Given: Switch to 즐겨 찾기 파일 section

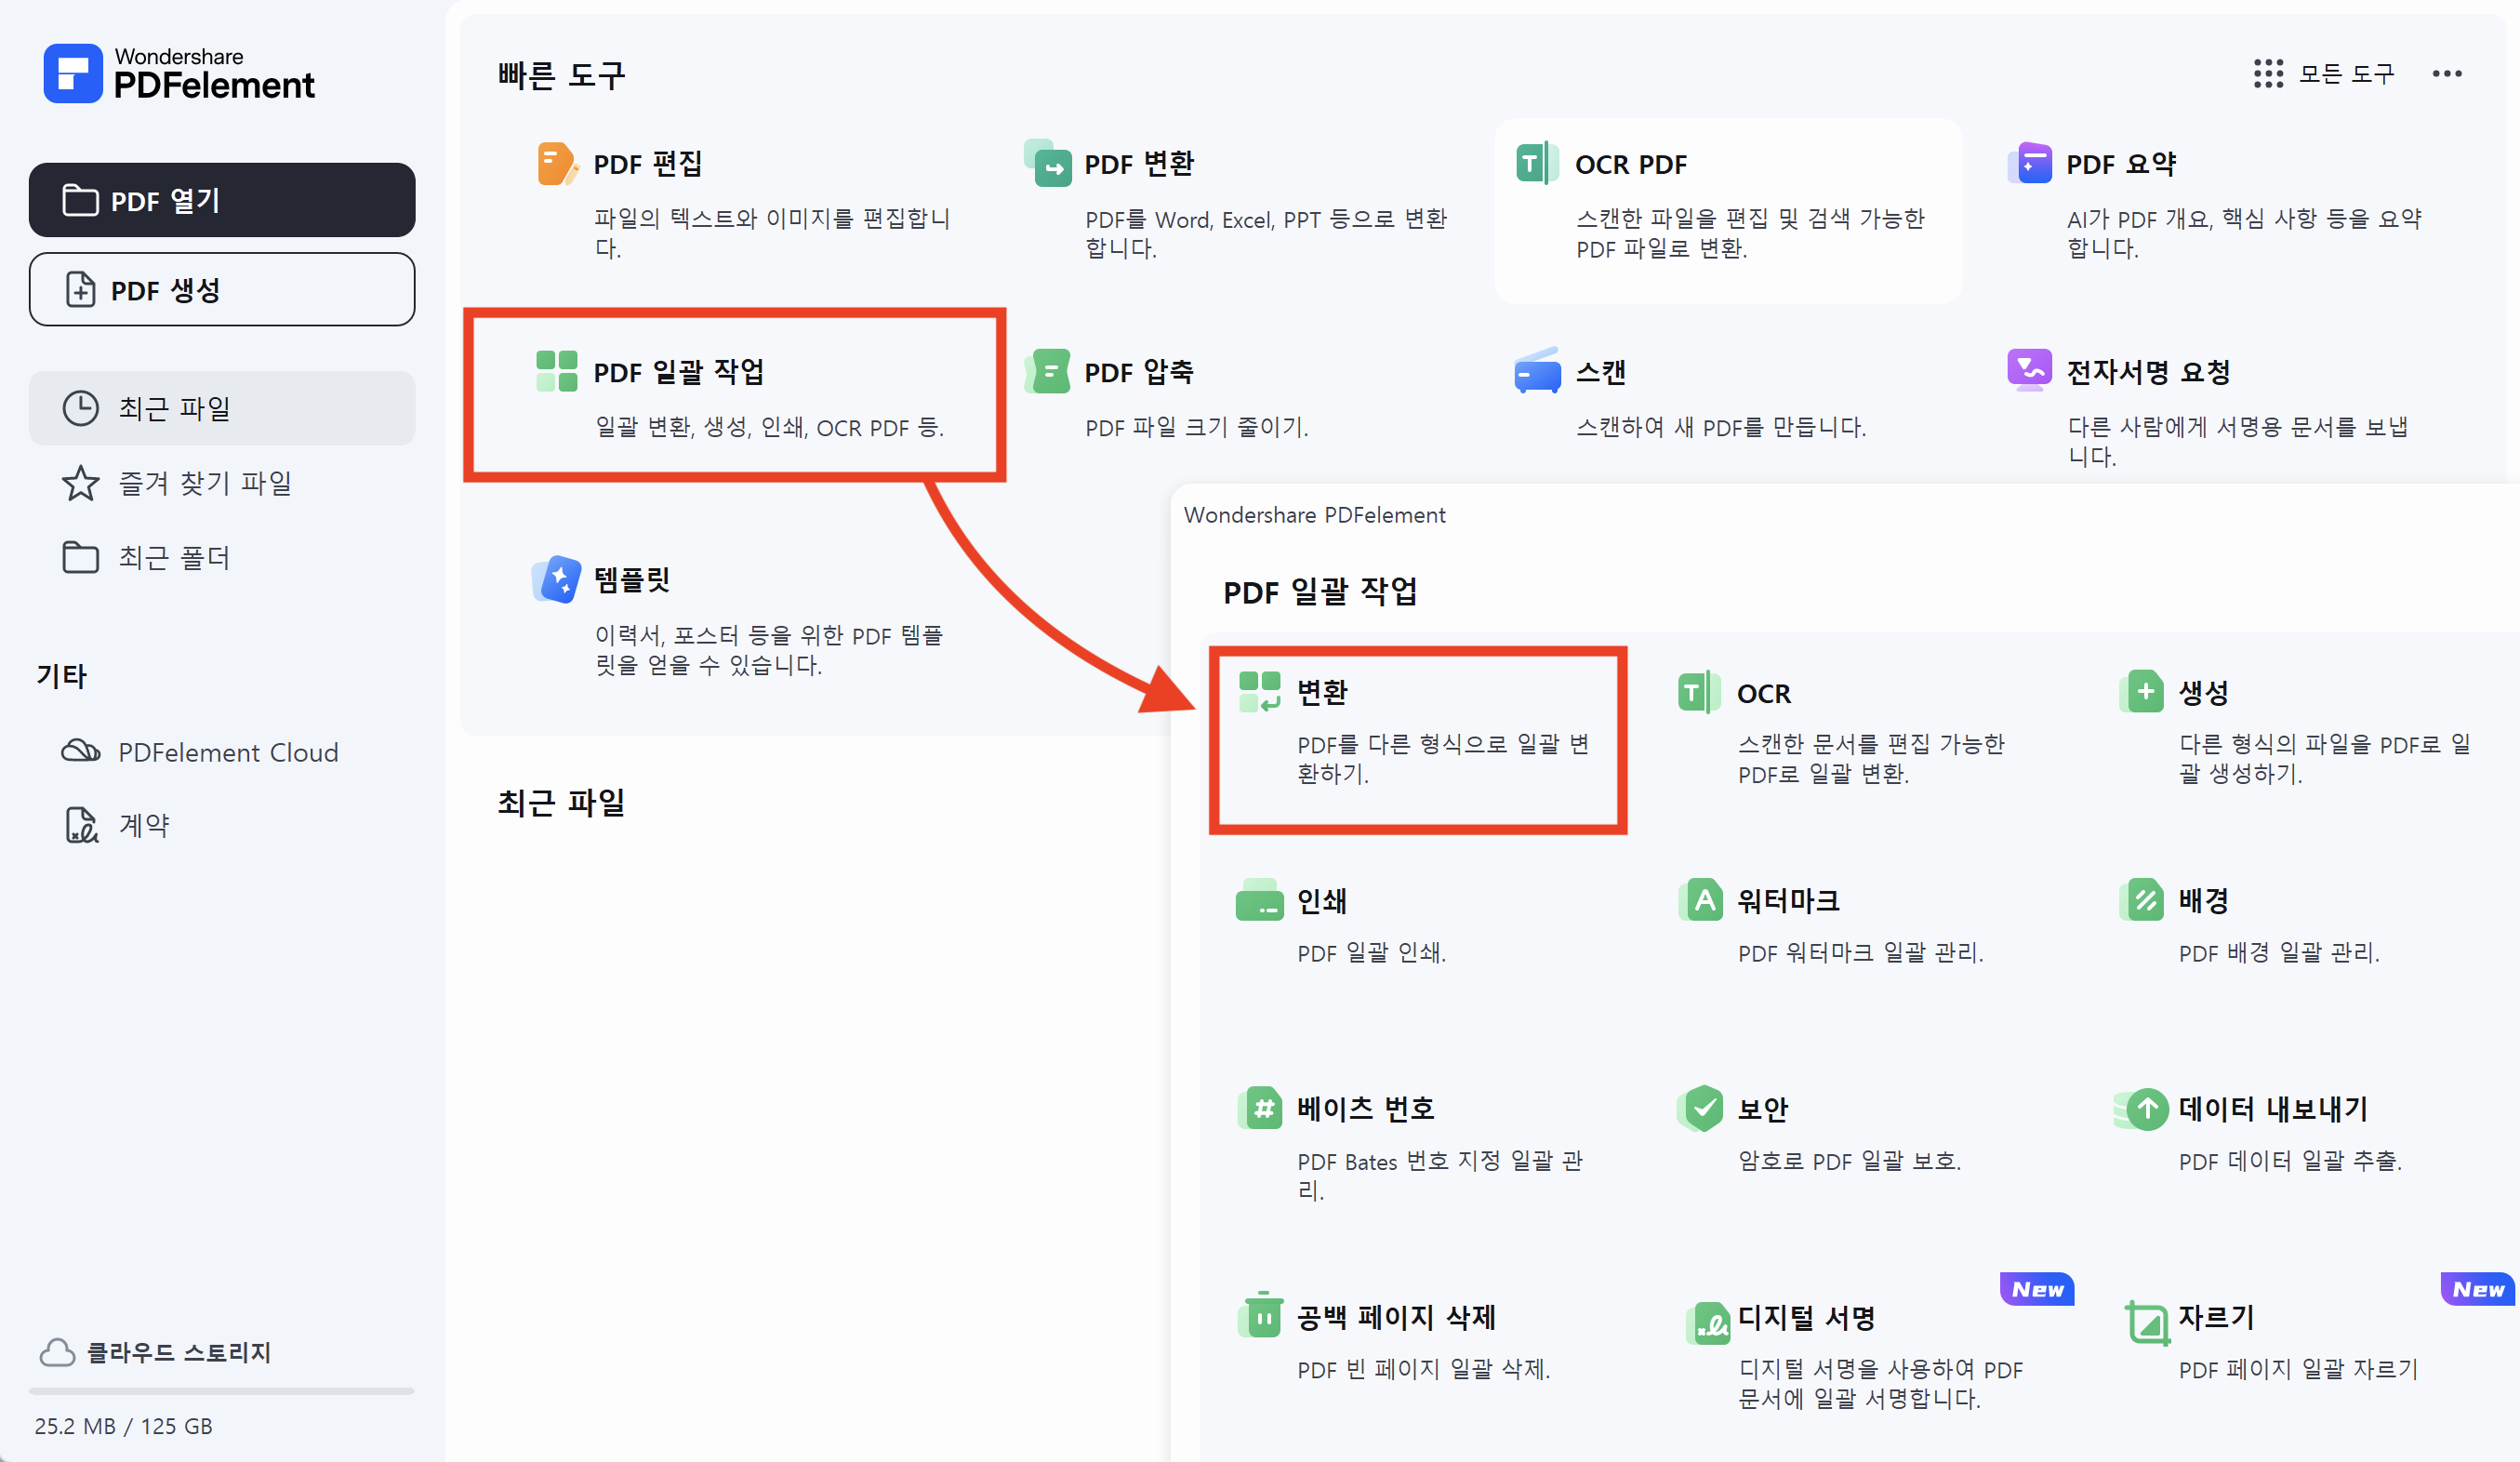Looking at the screenshot, I should click(205, 483).
